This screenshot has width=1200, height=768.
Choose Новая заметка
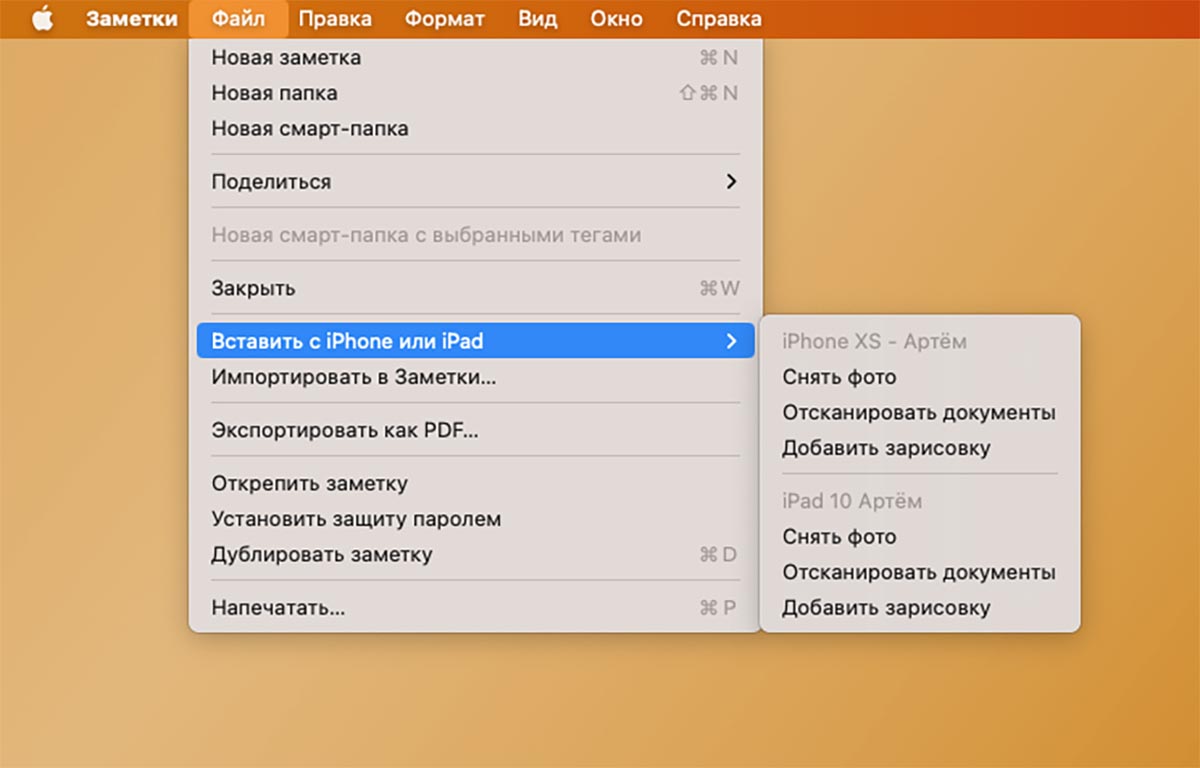pos(475,58)
